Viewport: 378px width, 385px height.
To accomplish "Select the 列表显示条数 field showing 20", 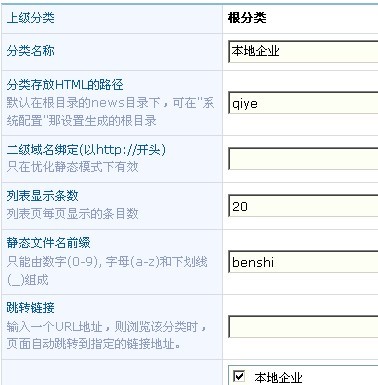I will pos(303,206).
